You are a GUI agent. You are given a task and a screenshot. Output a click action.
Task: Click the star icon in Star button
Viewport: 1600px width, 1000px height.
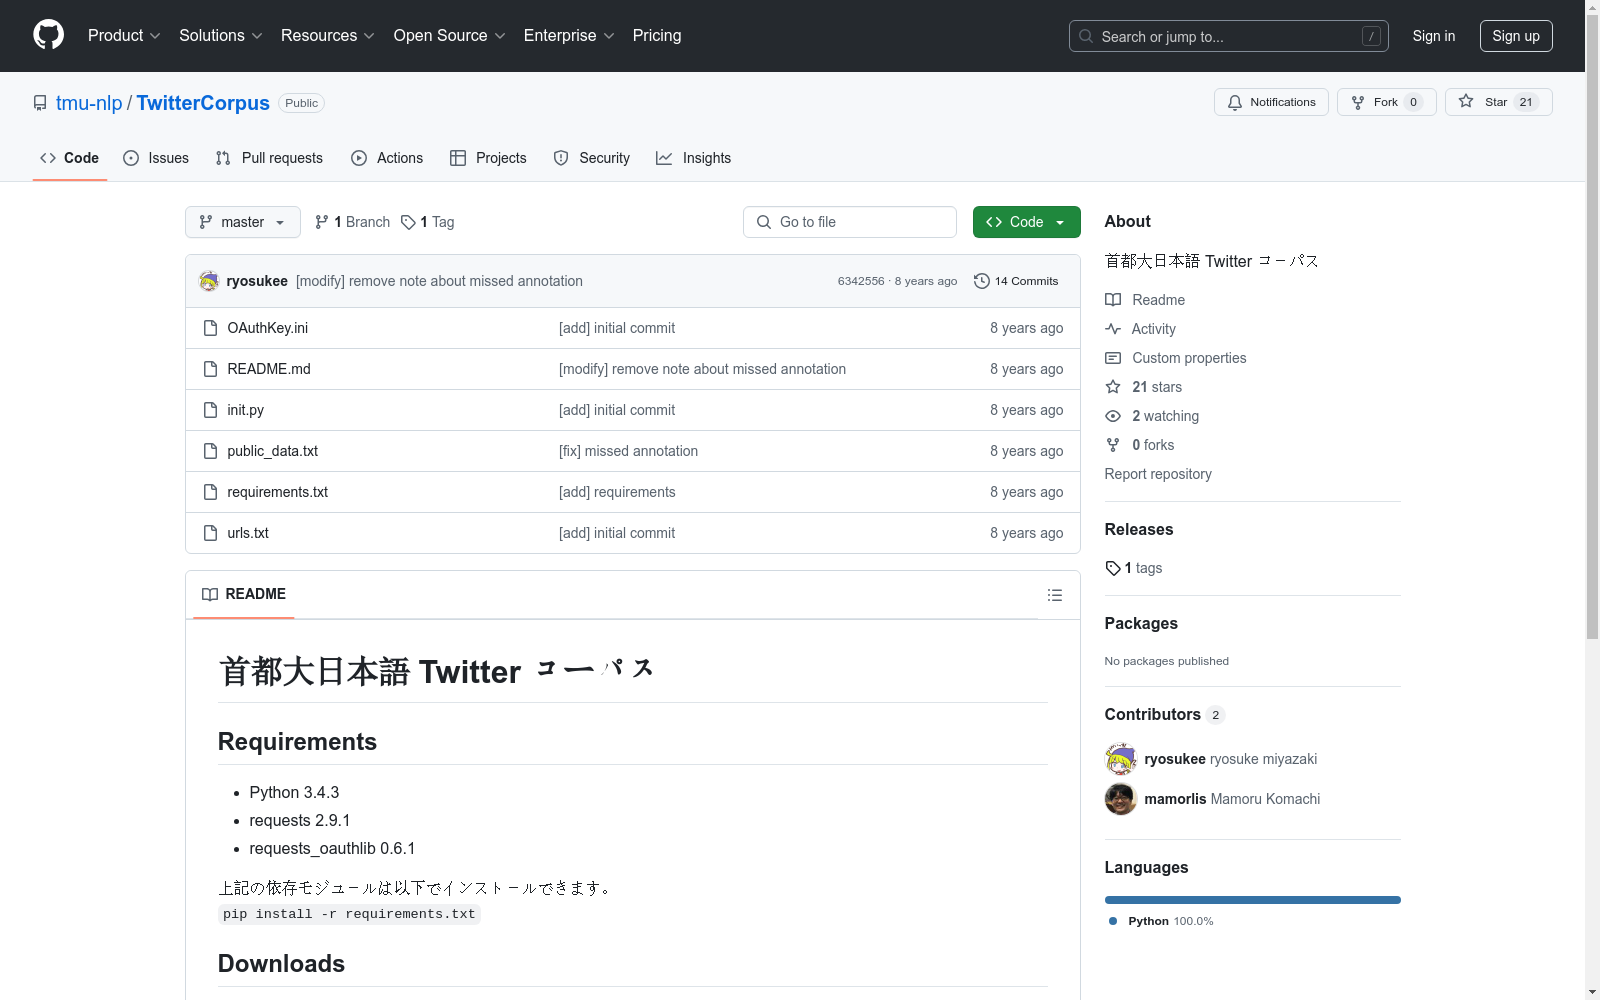(x=1466, y=101)
